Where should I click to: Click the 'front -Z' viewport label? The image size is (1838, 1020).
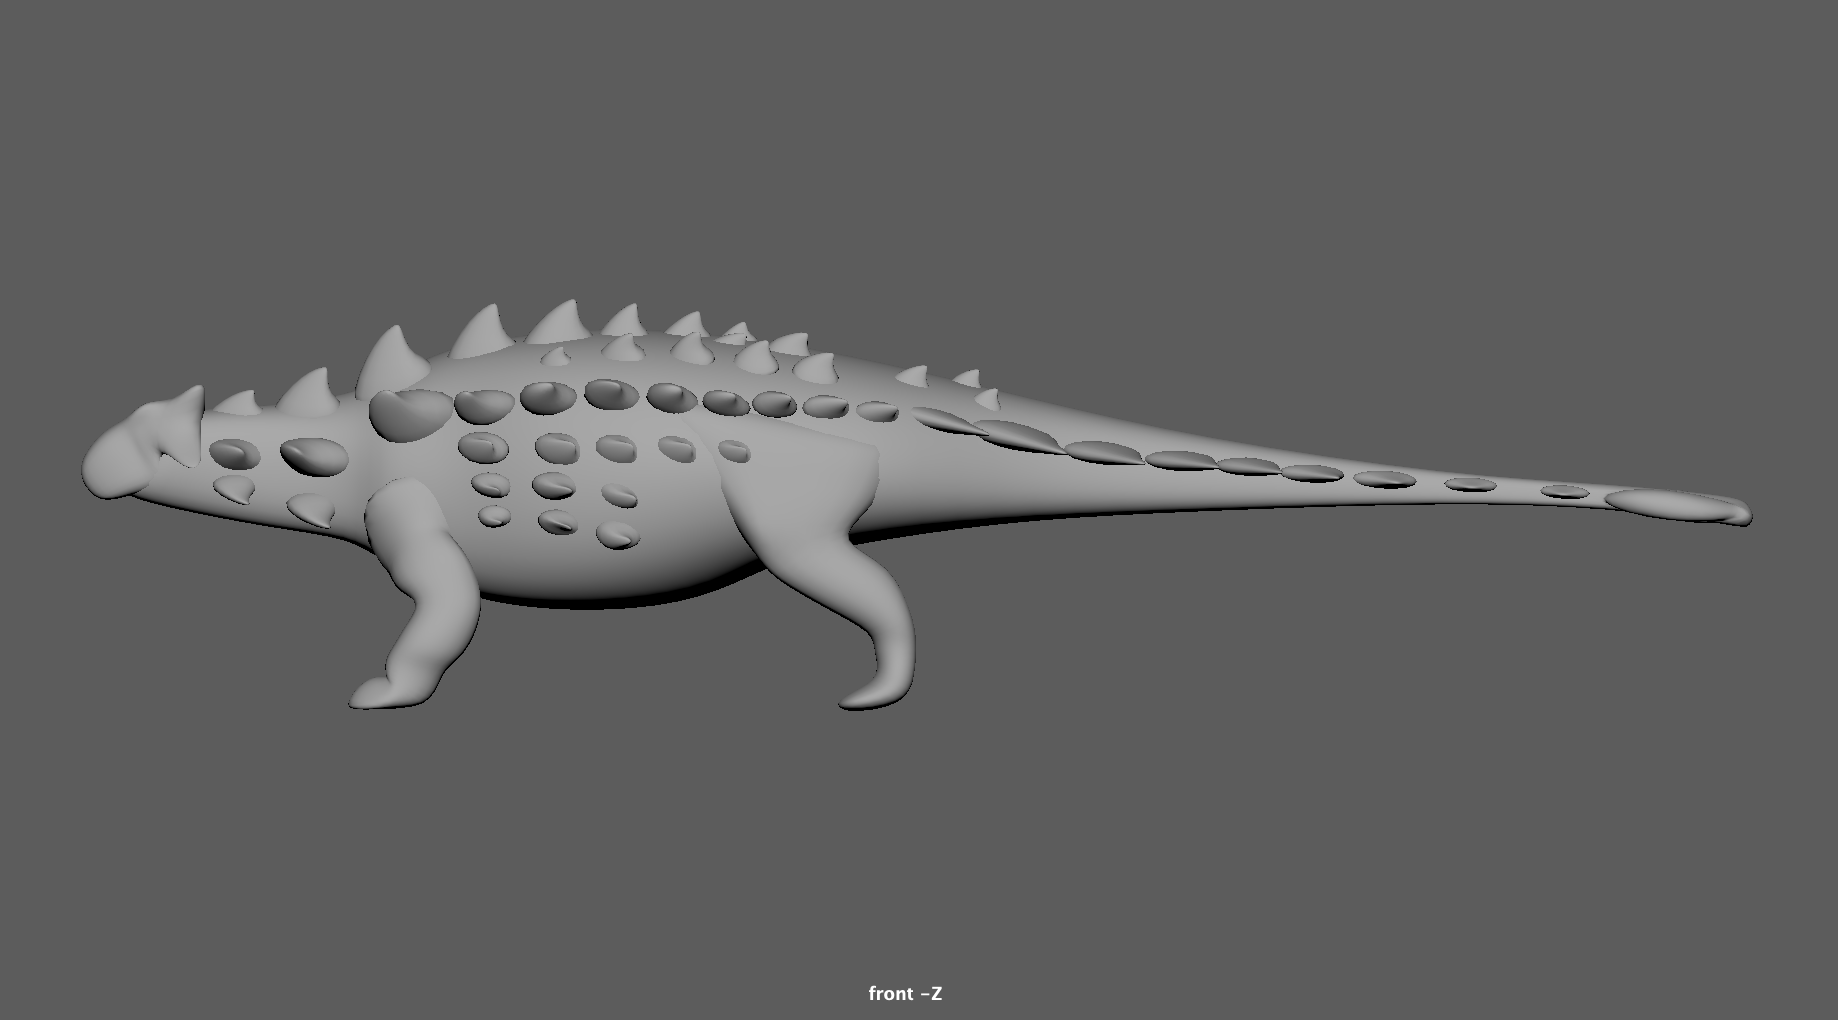(x=905, y=993)
